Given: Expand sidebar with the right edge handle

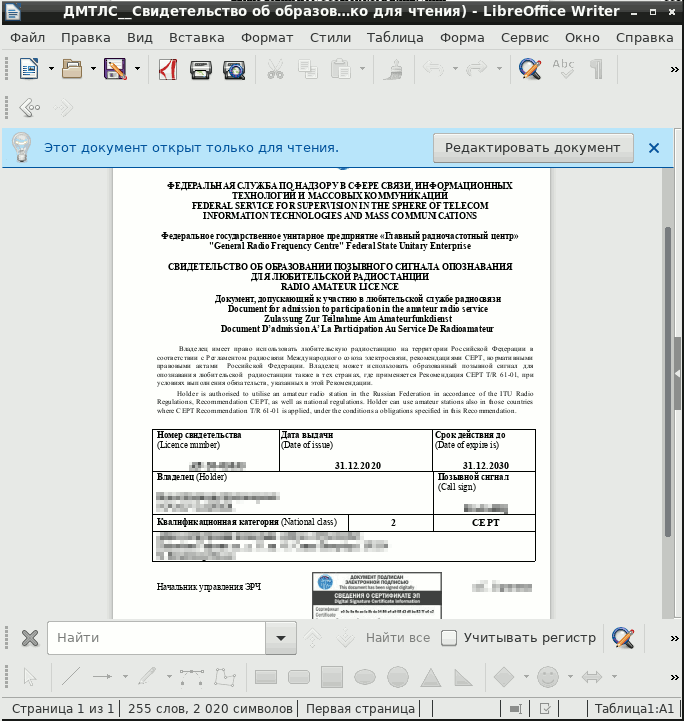Looking at the screenshot, I should (x=678, y=373).
